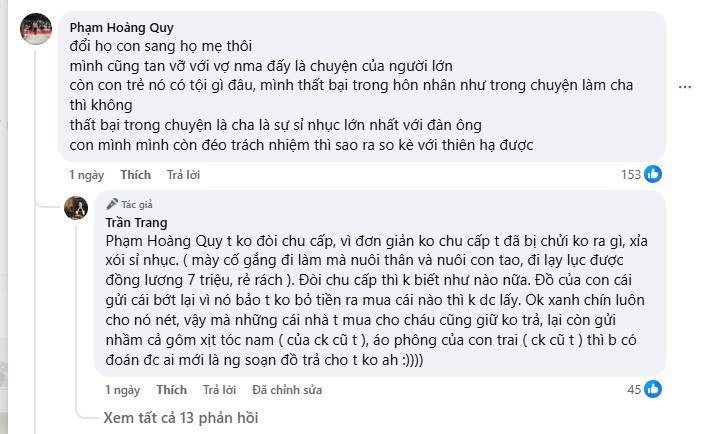The image size is (701, 434).
Task: Click the Tác giả author badge pen icon
Action: pos(111,203)
